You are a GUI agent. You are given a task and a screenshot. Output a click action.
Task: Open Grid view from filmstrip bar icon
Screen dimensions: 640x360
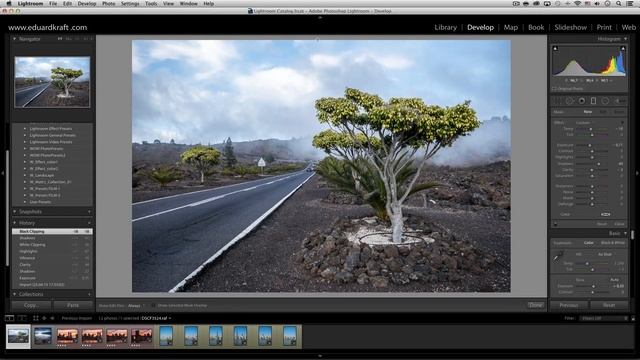(36, 318)
